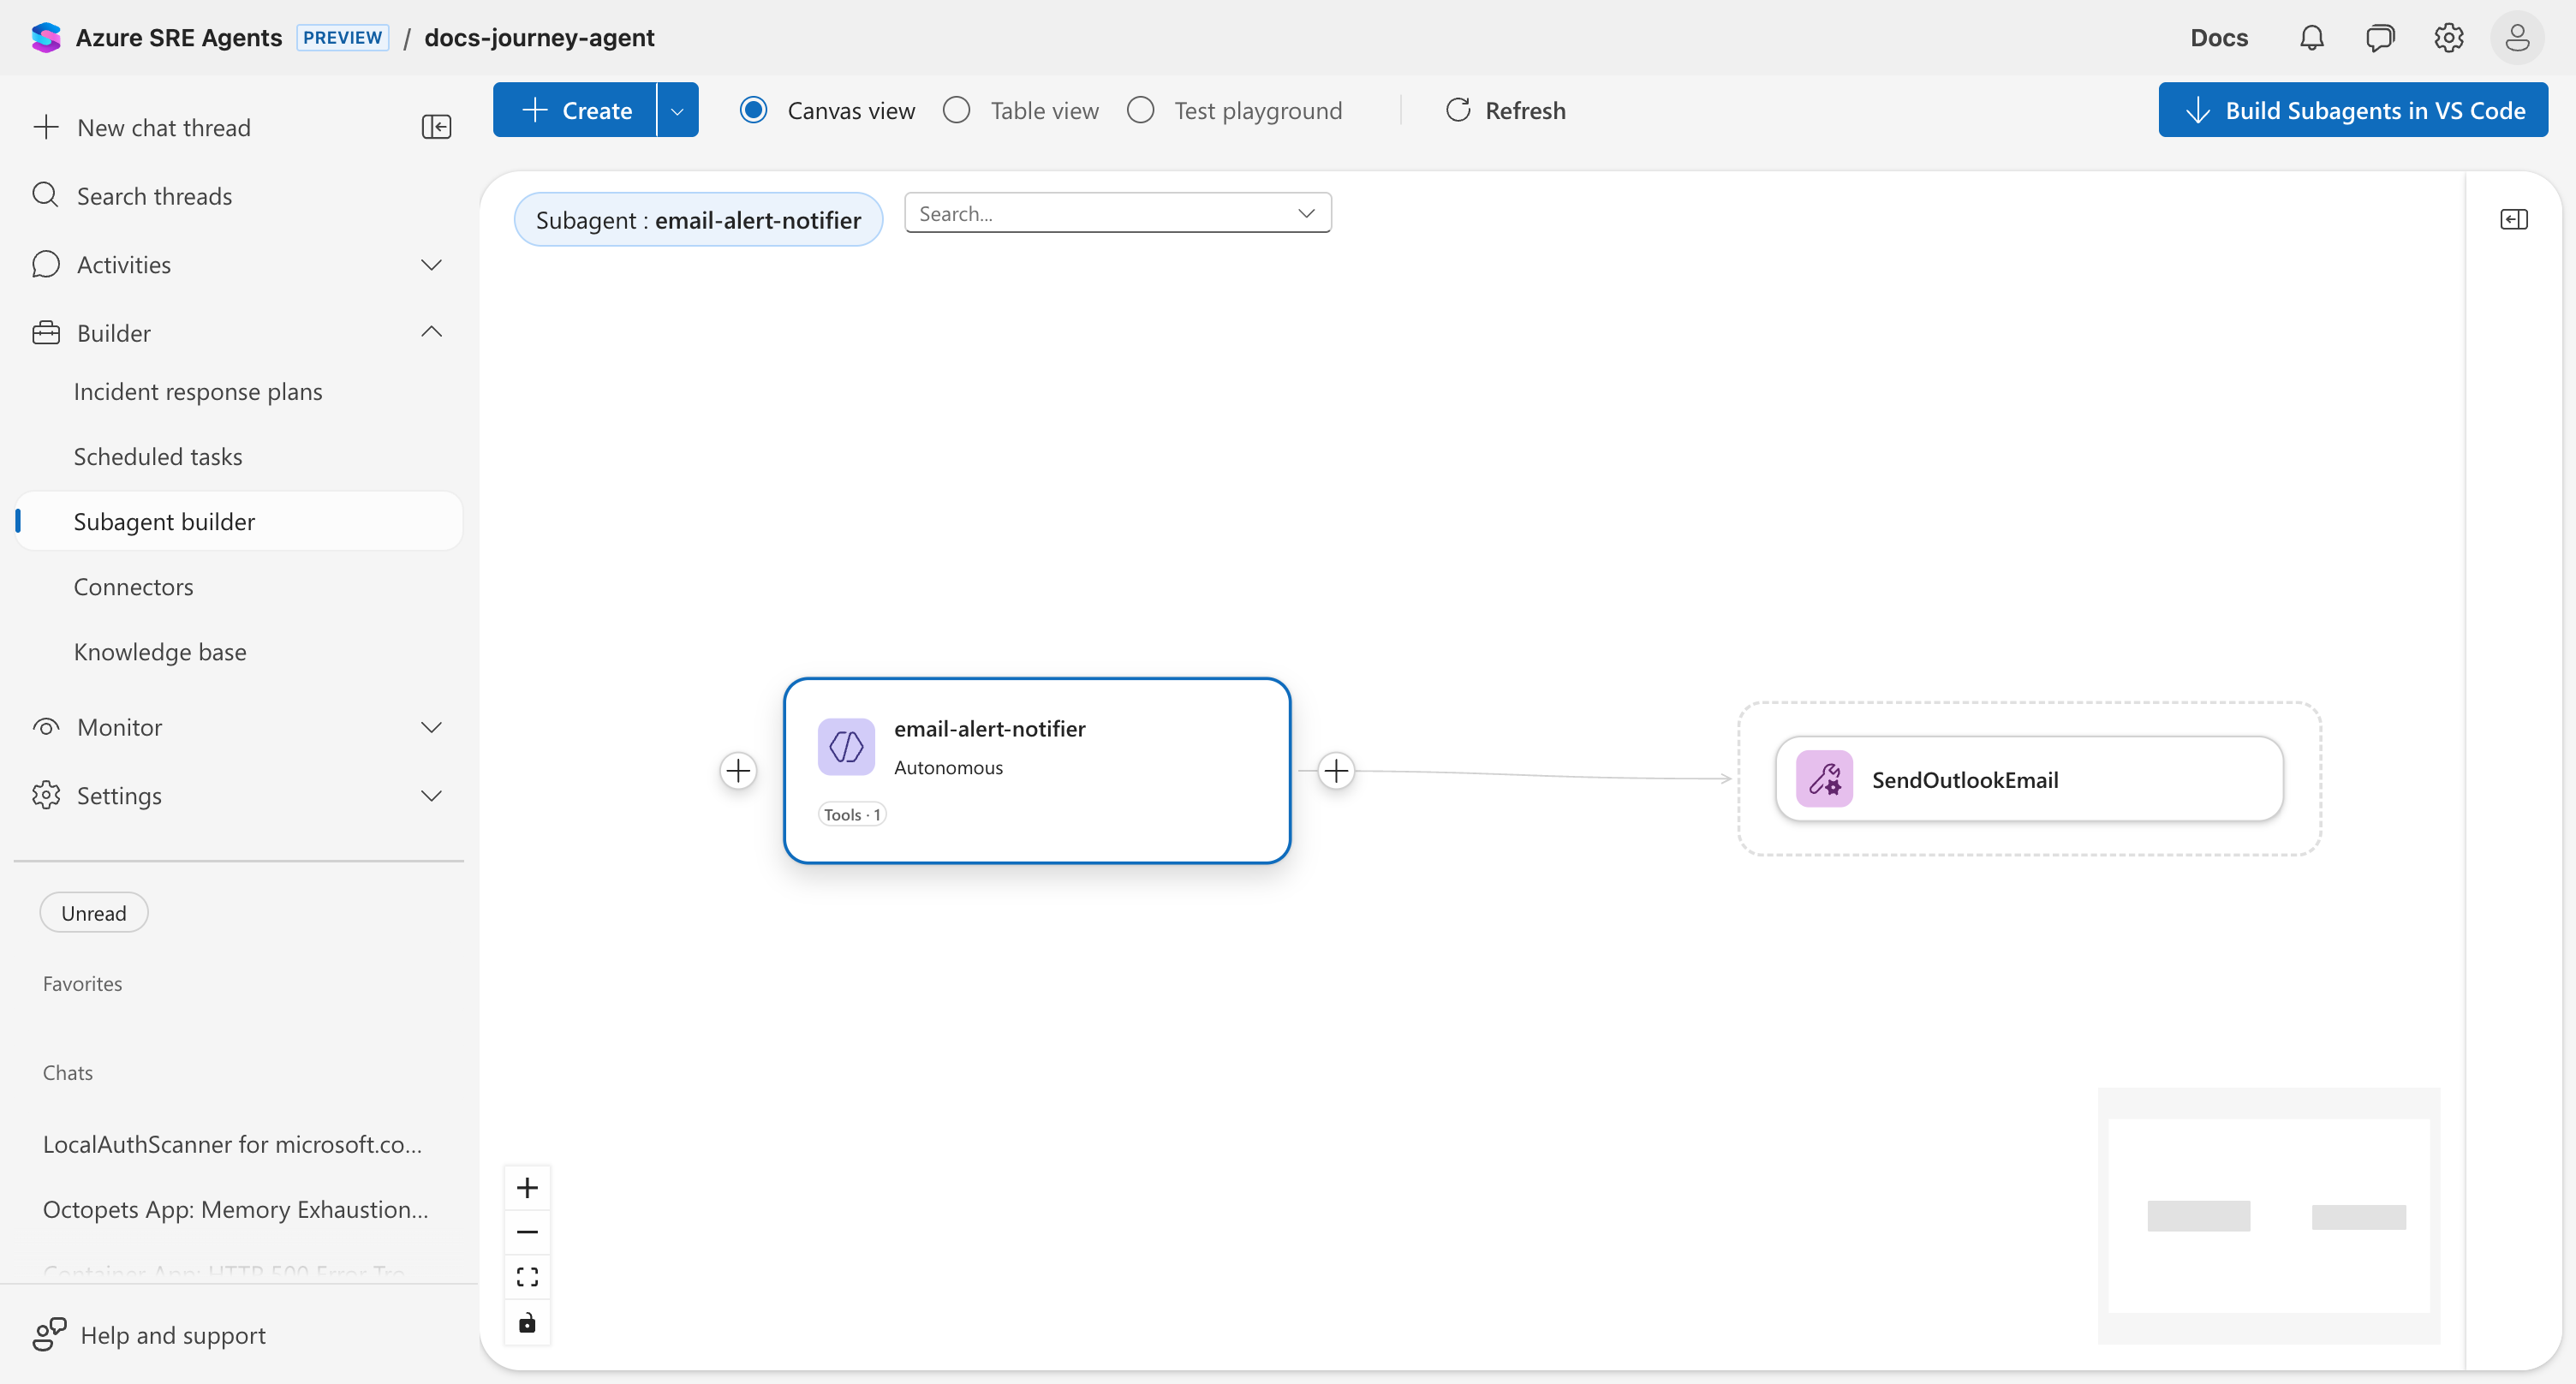The width and height of the screenshot is (2576, 1384).
Task: Click the canvas minimap thumbnail
Action: coord(2268,1215)
